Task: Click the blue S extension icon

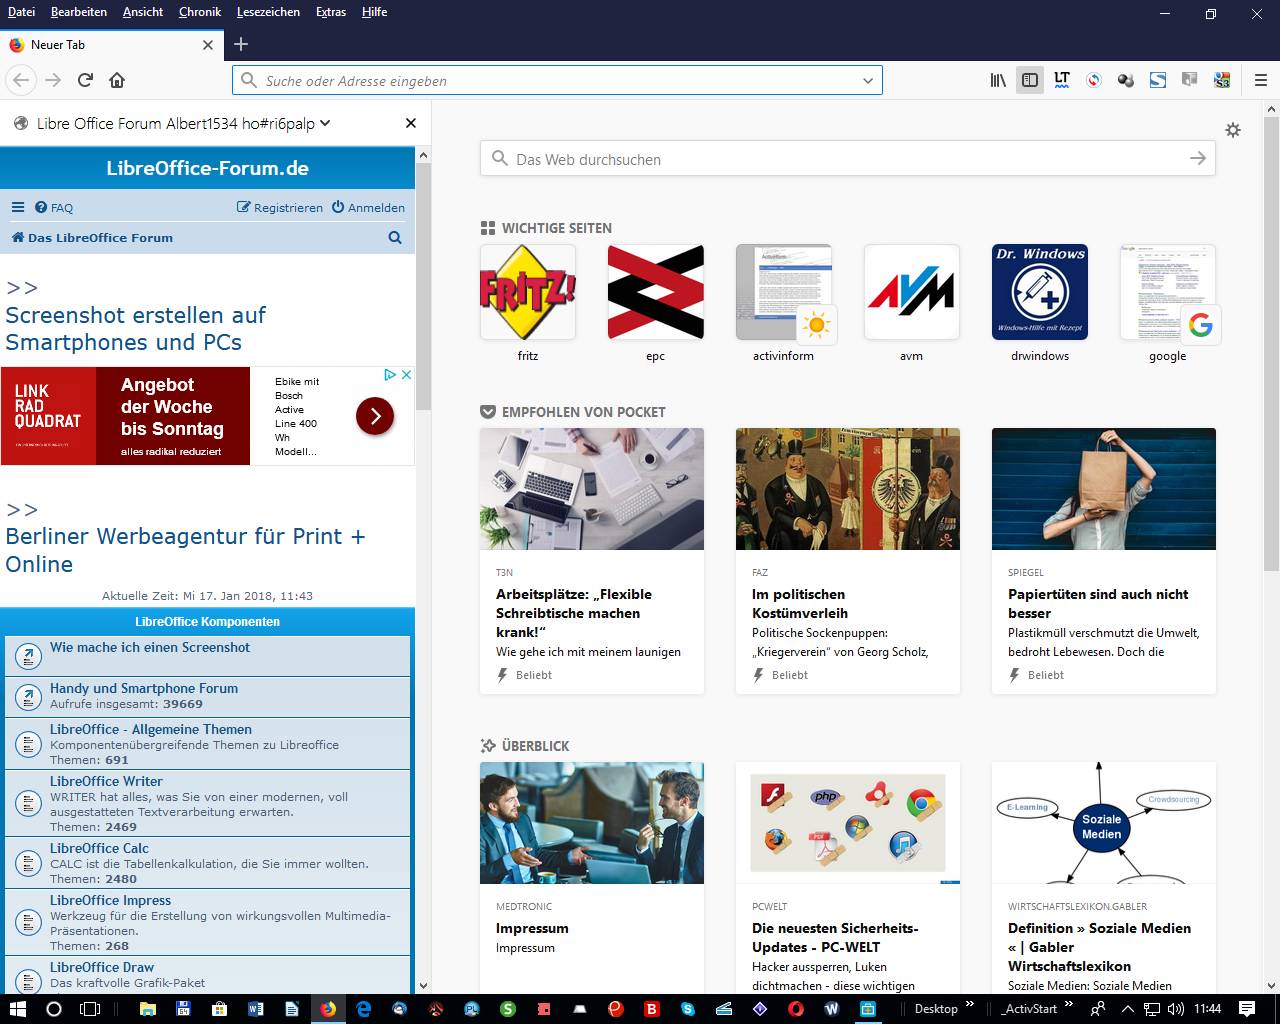Action: [1158, 80]
